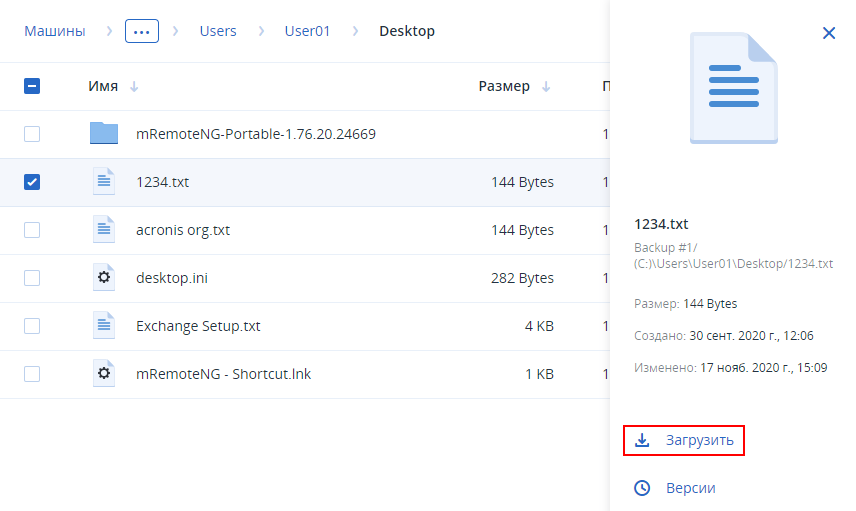Click the large document preview icon

pos(734,86)
